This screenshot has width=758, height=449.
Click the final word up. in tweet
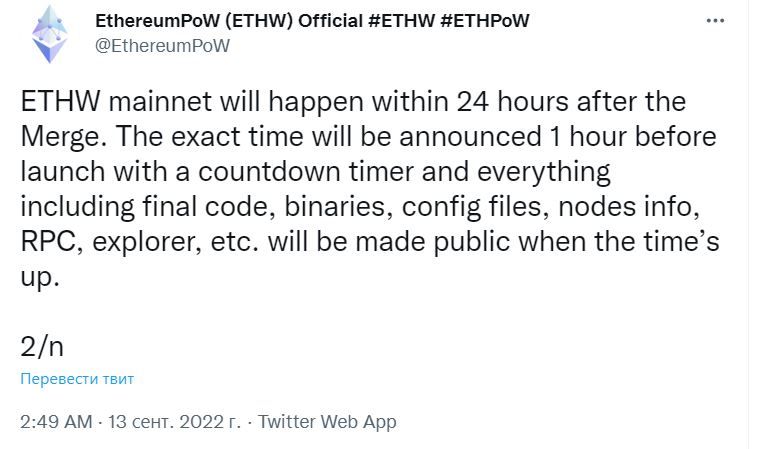point(39,278)
